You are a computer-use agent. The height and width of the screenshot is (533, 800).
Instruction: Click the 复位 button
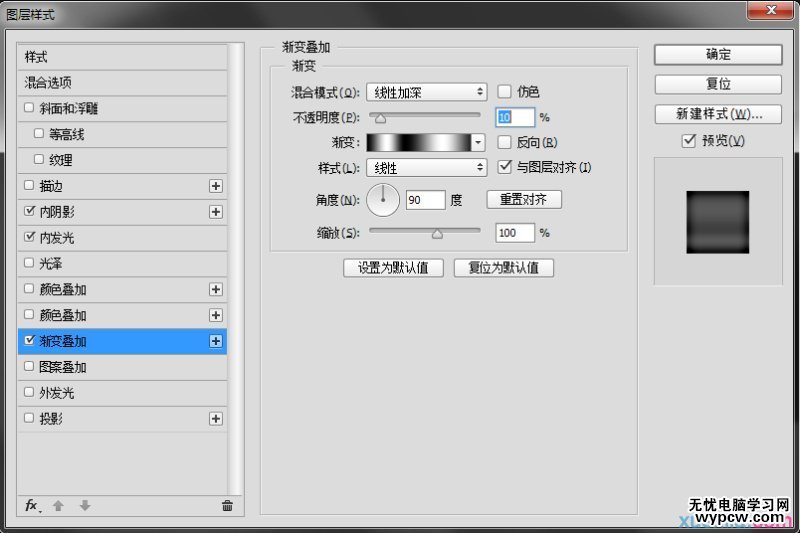[x=718, y=84]
